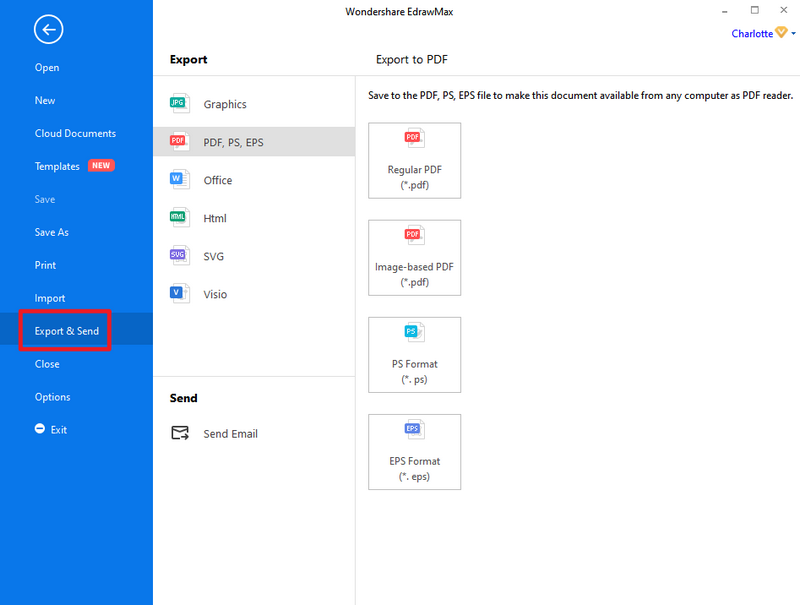Click the red PDF icon beside PDF, PS, EPS

[x=180, y=141]
